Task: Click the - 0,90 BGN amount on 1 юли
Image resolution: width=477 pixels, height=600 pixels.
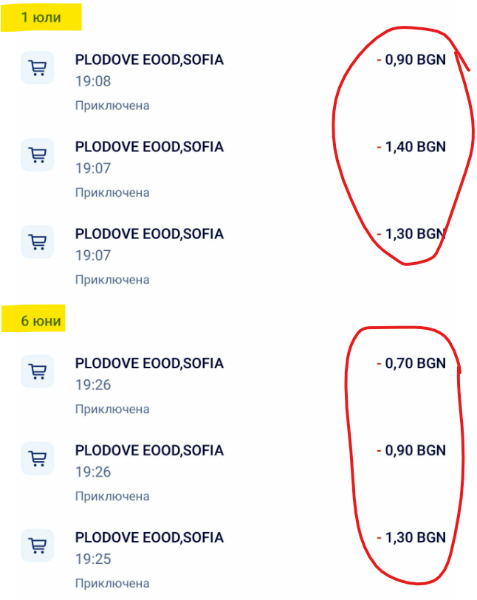Action: (411, 60)
